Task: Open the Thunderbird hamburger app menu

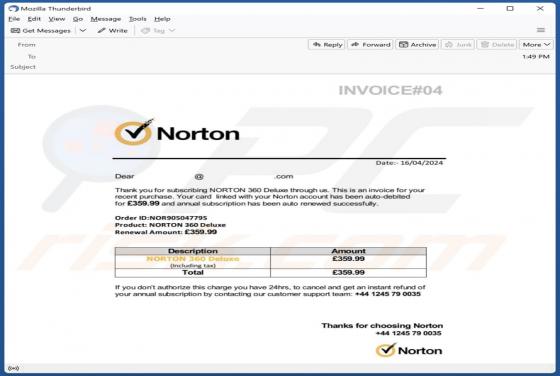Action: (541, 30)
